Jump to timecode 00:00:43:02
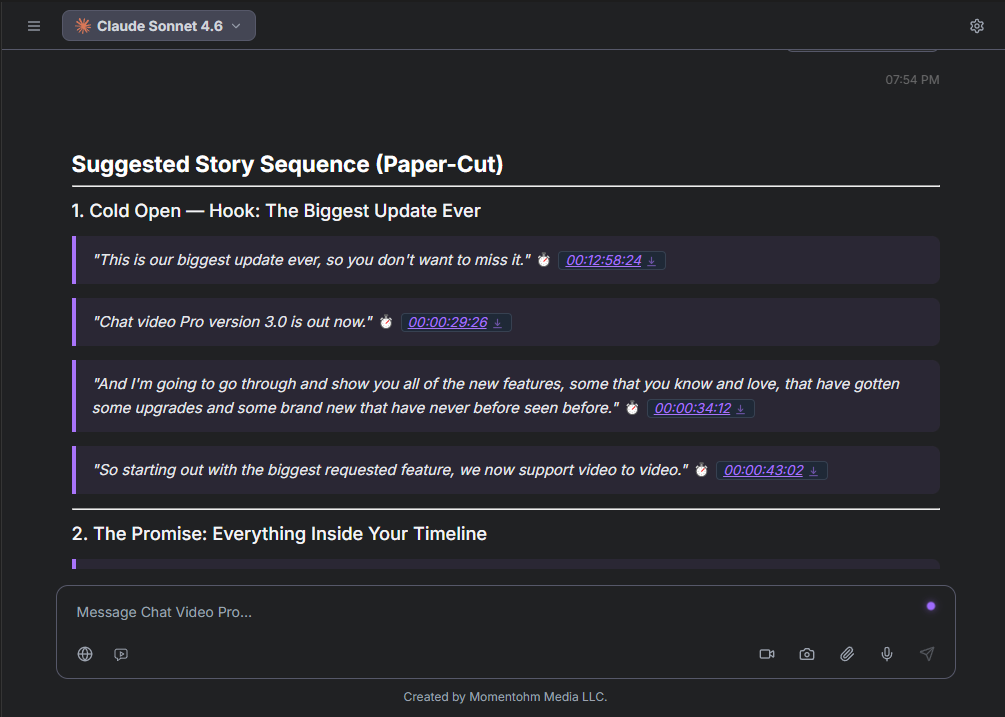 point(763,470)
